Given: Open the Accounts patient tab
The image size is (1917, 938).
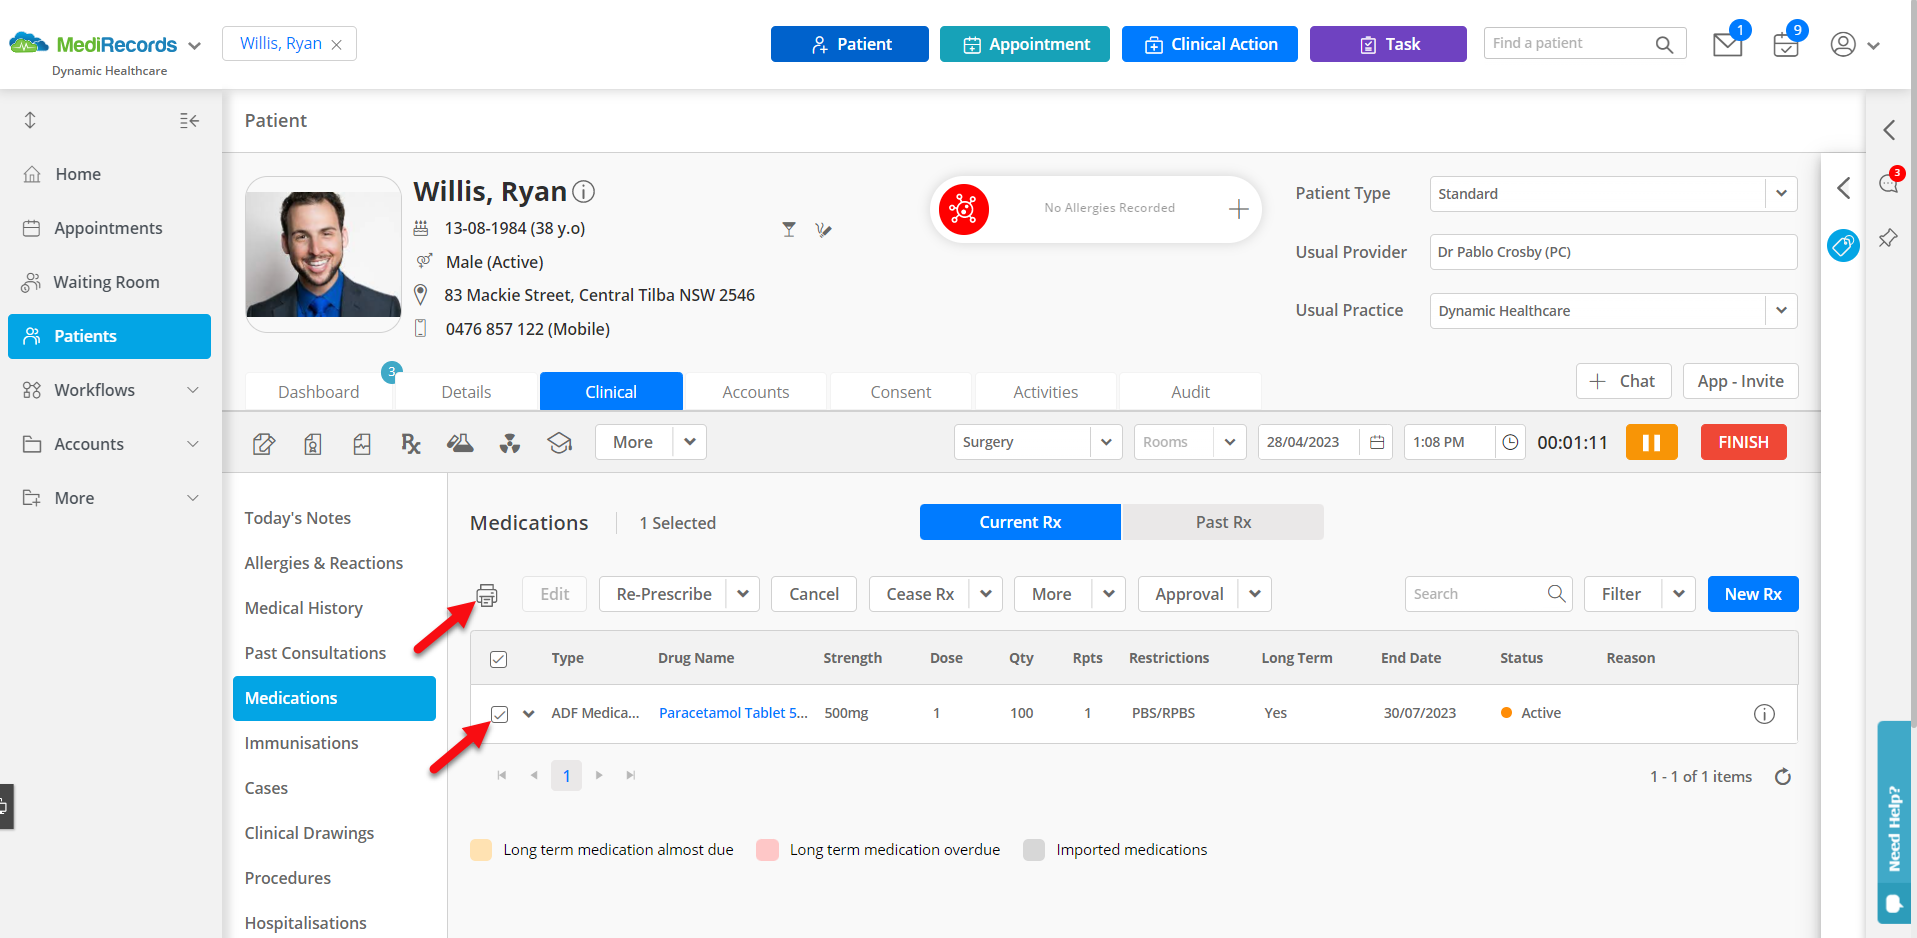Looking at the screenshot, I should tap(755, 392).
